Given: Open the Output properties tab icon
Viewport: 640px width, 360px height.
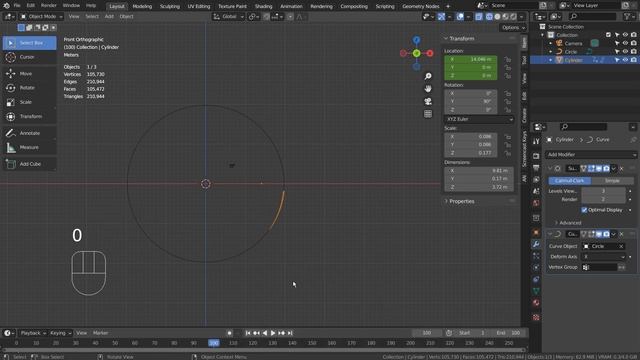Looking at the screenshot, I should 536,168.
